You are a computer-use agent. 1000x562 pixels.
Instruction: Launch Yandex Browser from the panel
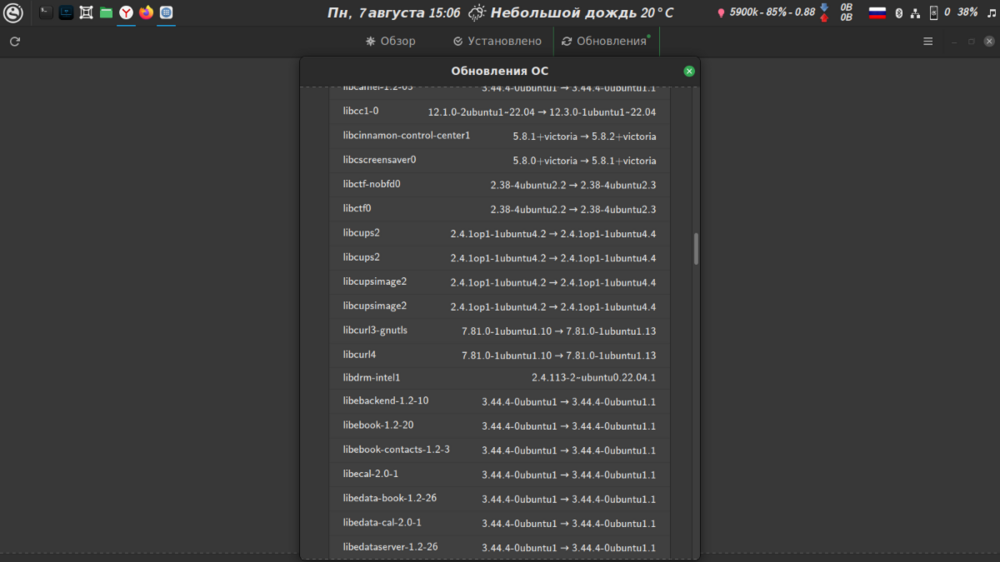(126, 12)
